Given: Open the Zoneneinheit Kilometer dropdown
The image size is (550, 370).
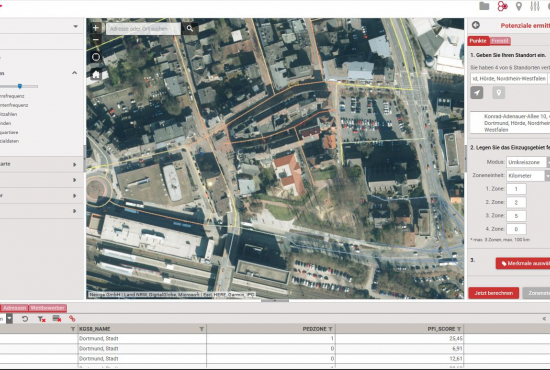Looking at the screenshot, I should click(528, 176).
